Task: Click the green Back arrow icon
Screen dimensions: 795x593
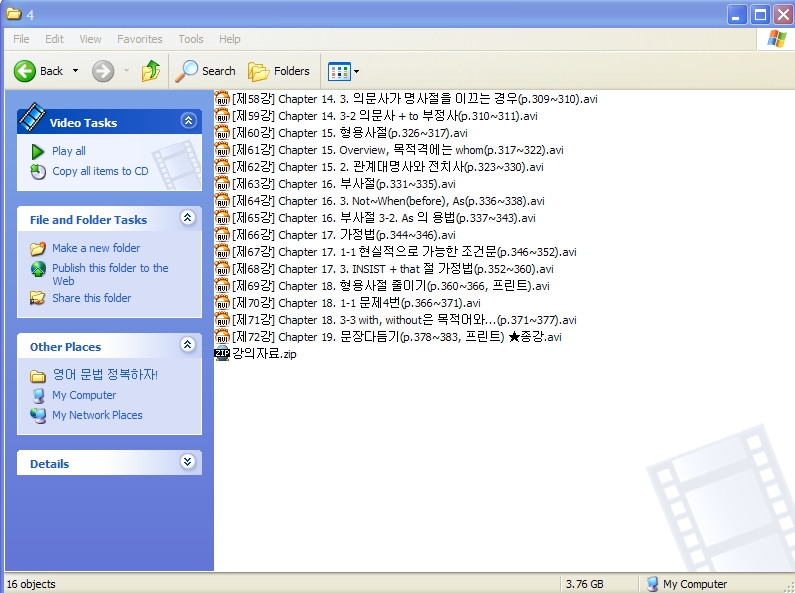Action: 24,71
